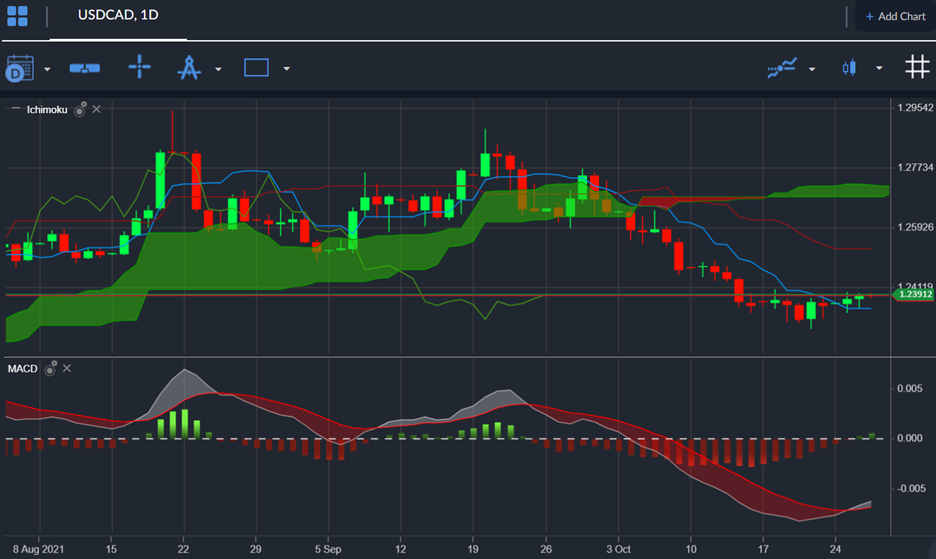The height and width of the screenshot is (559, 936).
Task: Toggle the chart grid lines icon
Action: point(917,66)
